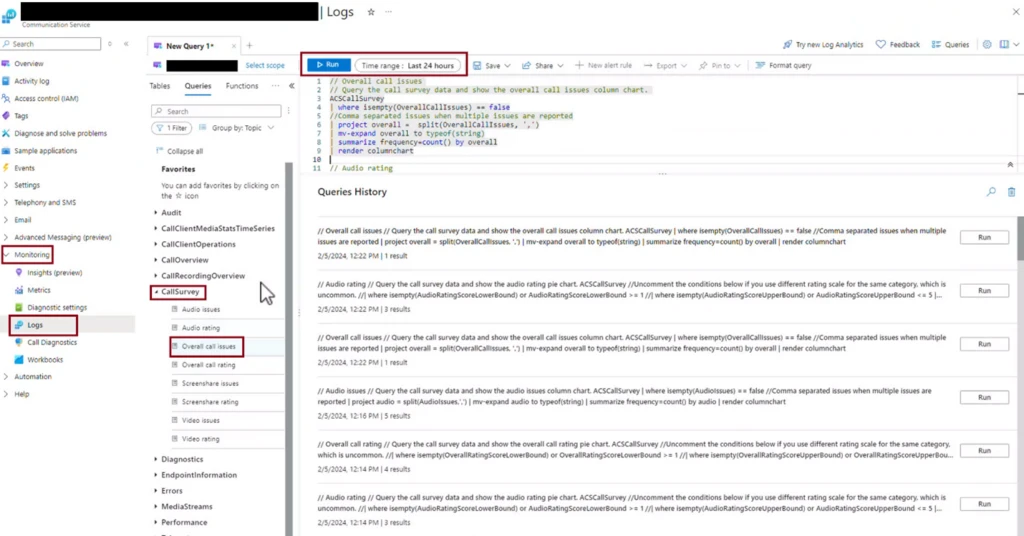The height and width of the screenshot is (536, 1024).
Task: Click Collapse all
Action: coord(180,151)
